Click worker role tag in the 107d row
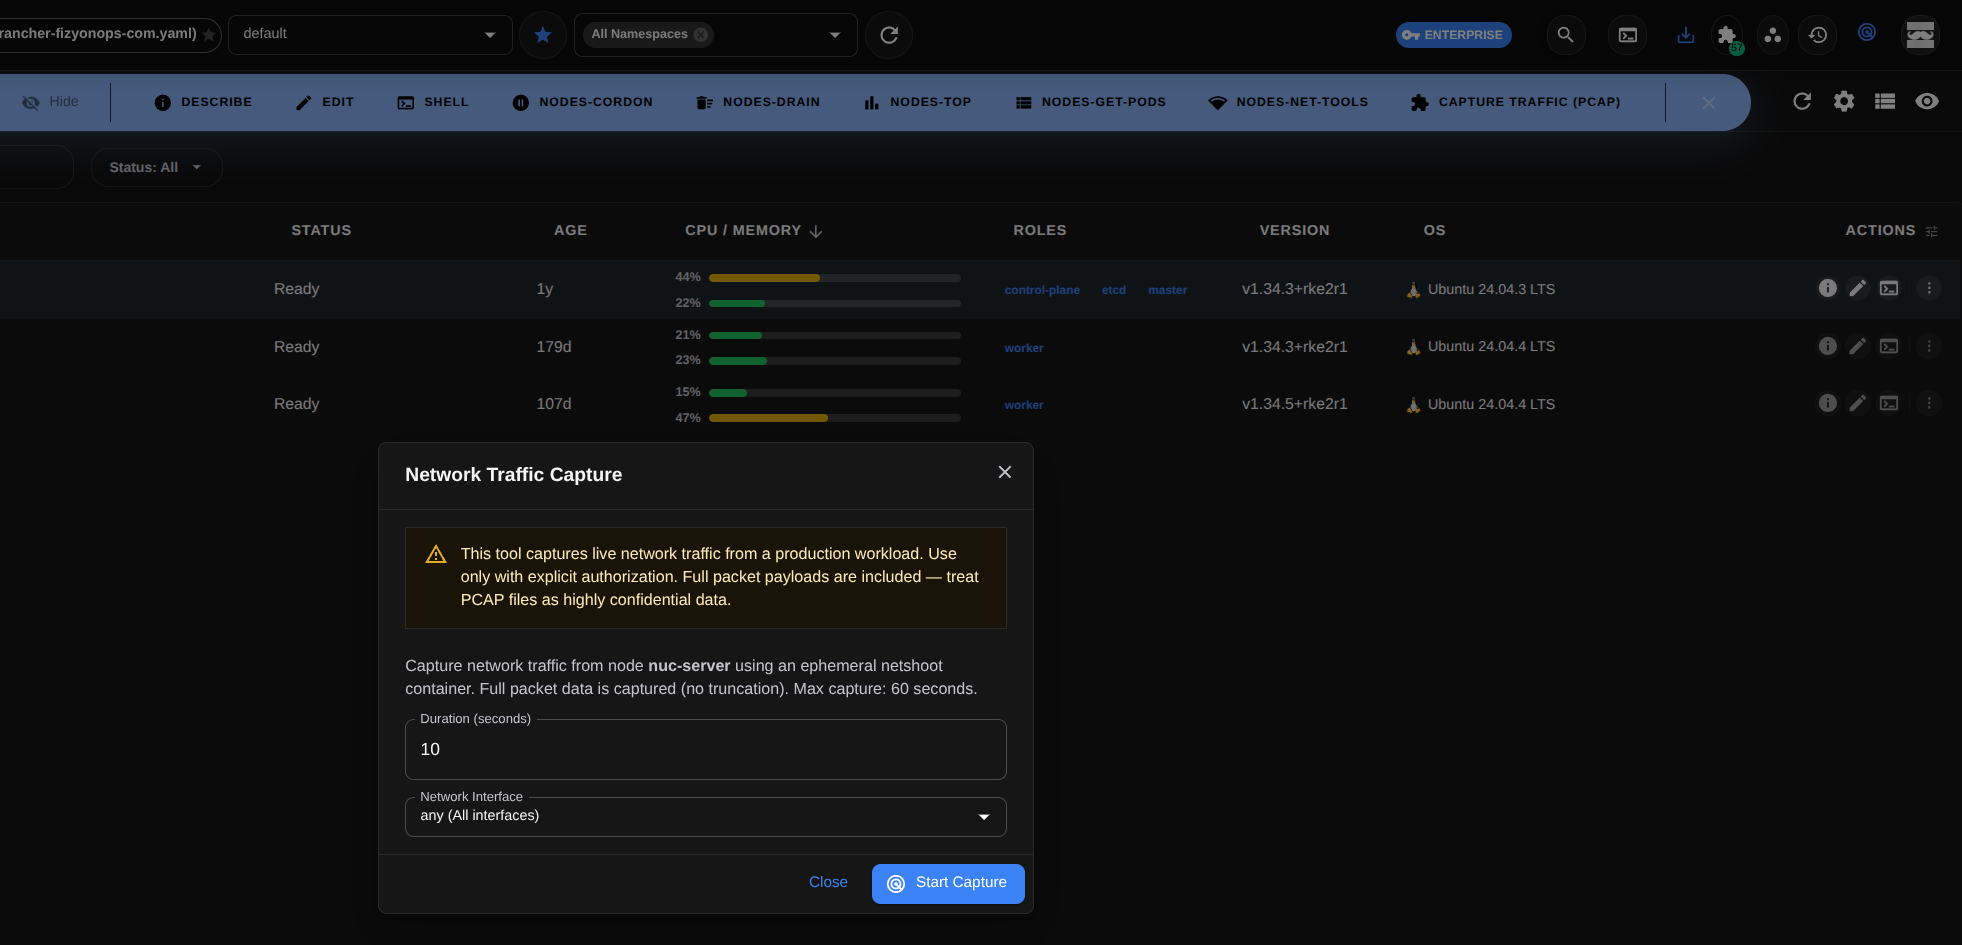Screen dimensions: 1962x945 1024,405
